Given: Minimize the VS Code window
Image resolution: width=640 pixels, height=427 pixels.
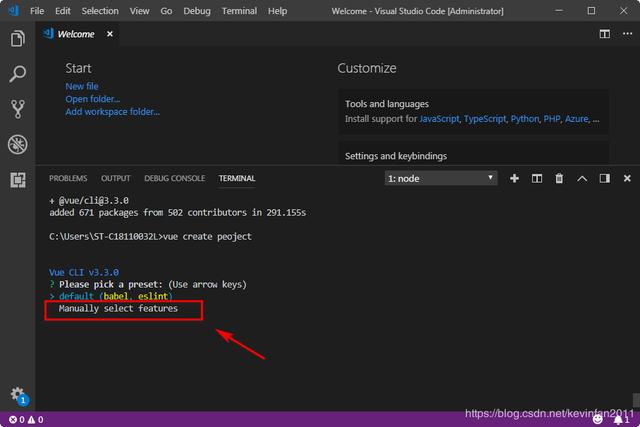Looking at the screenshot, I should click(x=559, y=11).
